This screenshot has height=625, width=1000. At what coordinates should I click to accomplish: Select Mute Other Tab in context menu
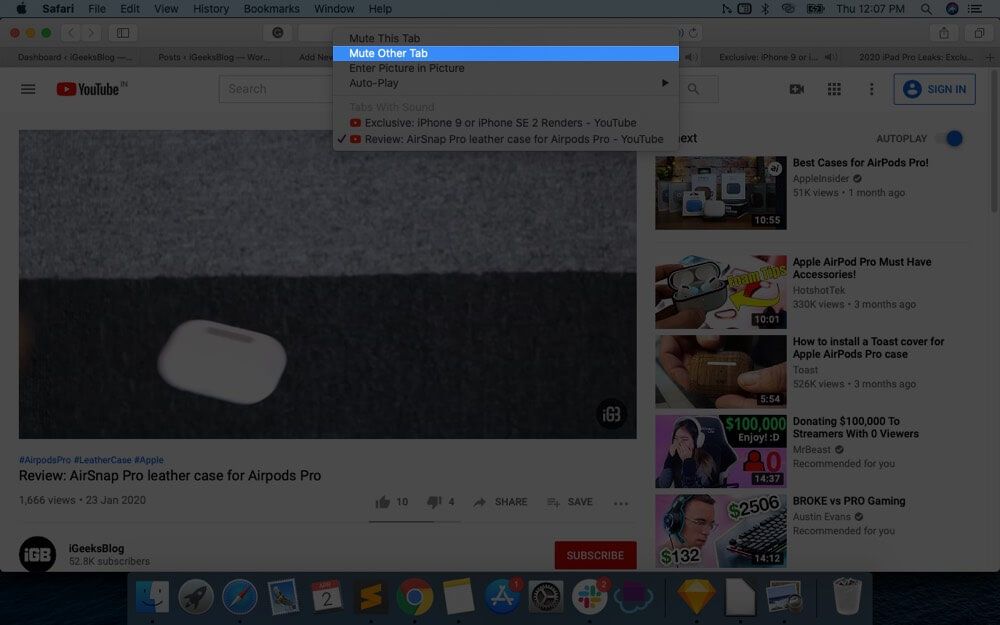point(506,54)
